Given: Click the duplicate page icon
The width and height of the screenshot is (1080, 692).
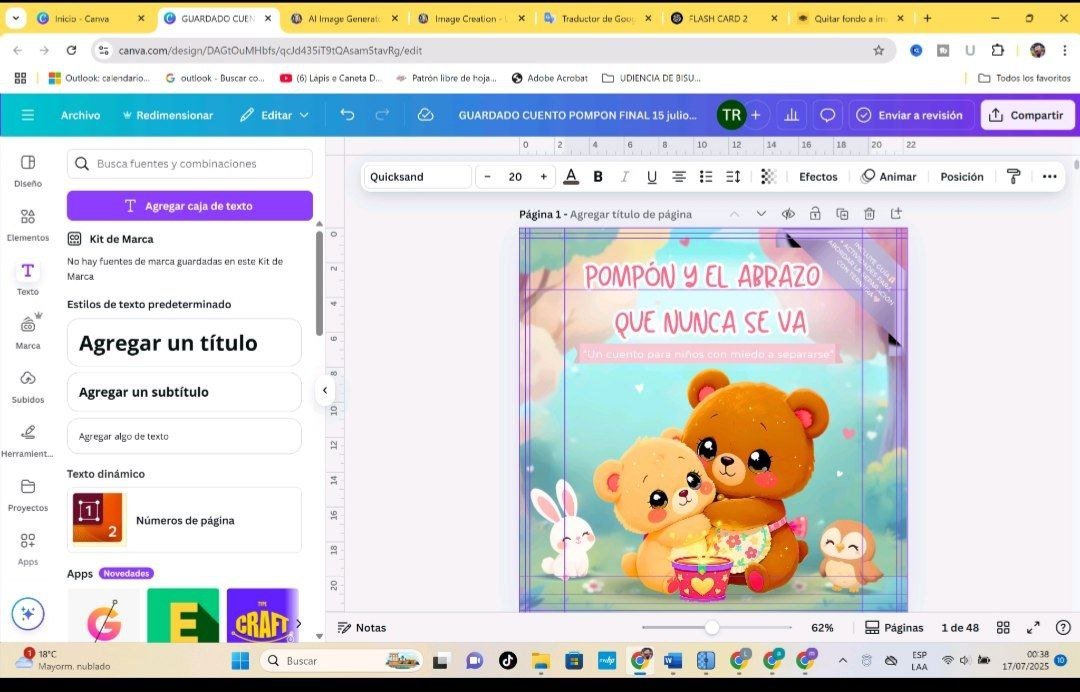Looking at the screenshot, I should point(843,213).
